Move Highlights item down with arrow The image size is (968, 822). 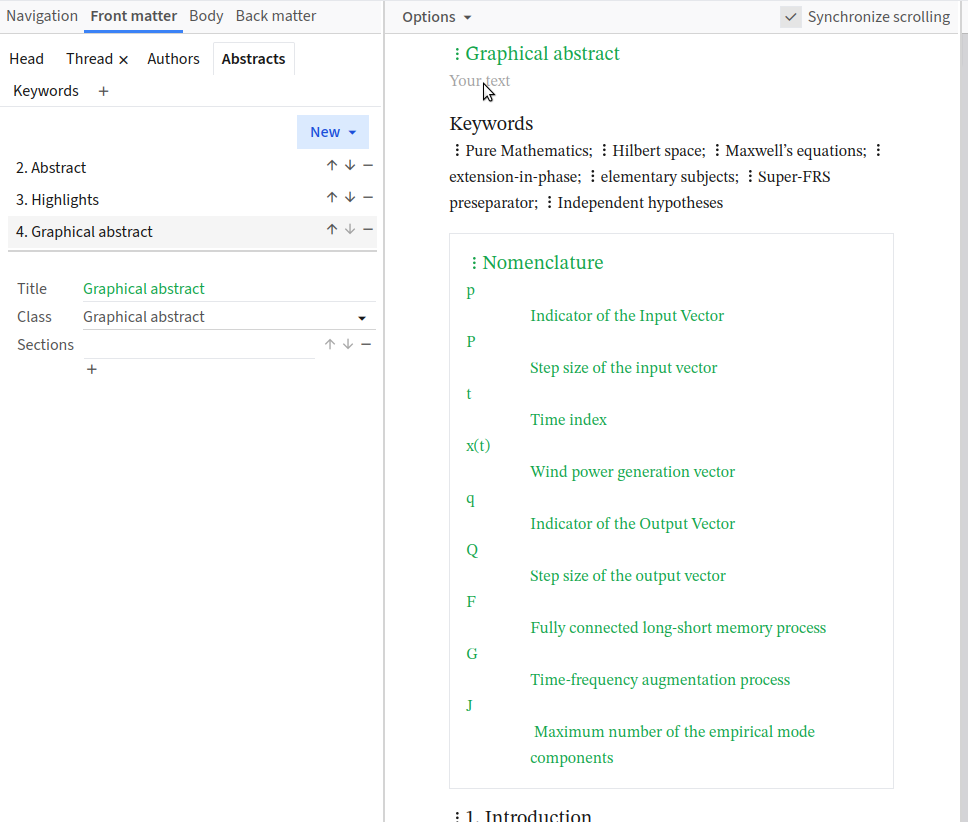pyautogui.click(x=350, y=198)
